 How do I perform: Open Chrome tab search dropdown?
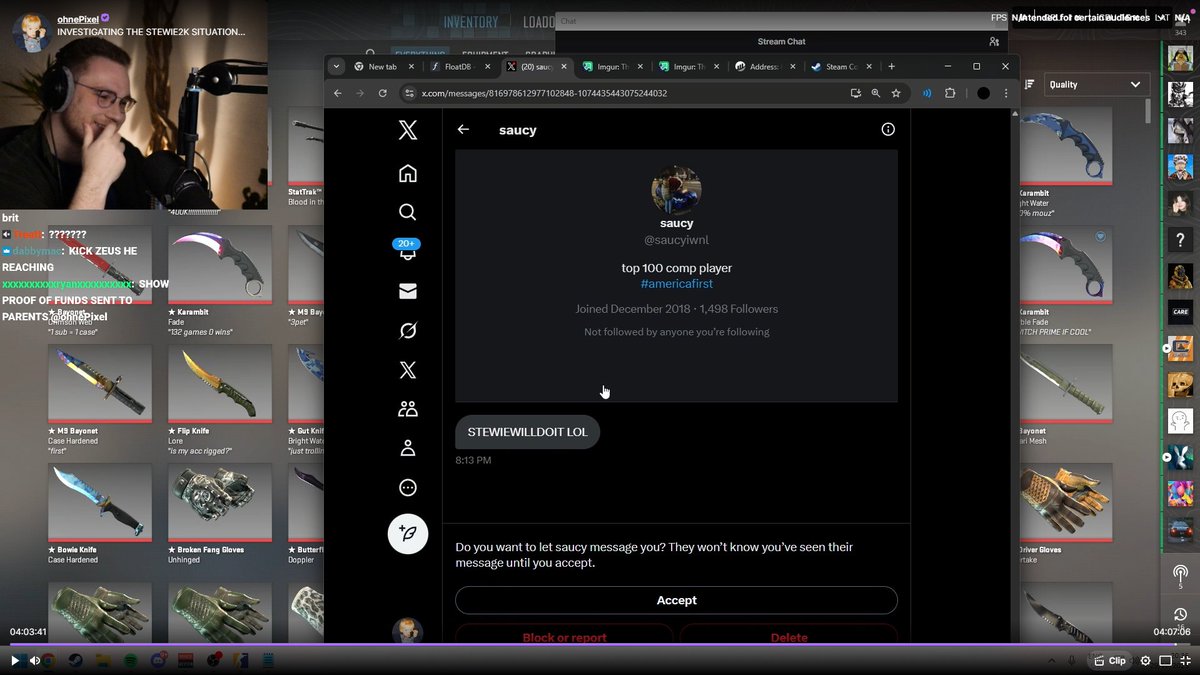(337, 67)
